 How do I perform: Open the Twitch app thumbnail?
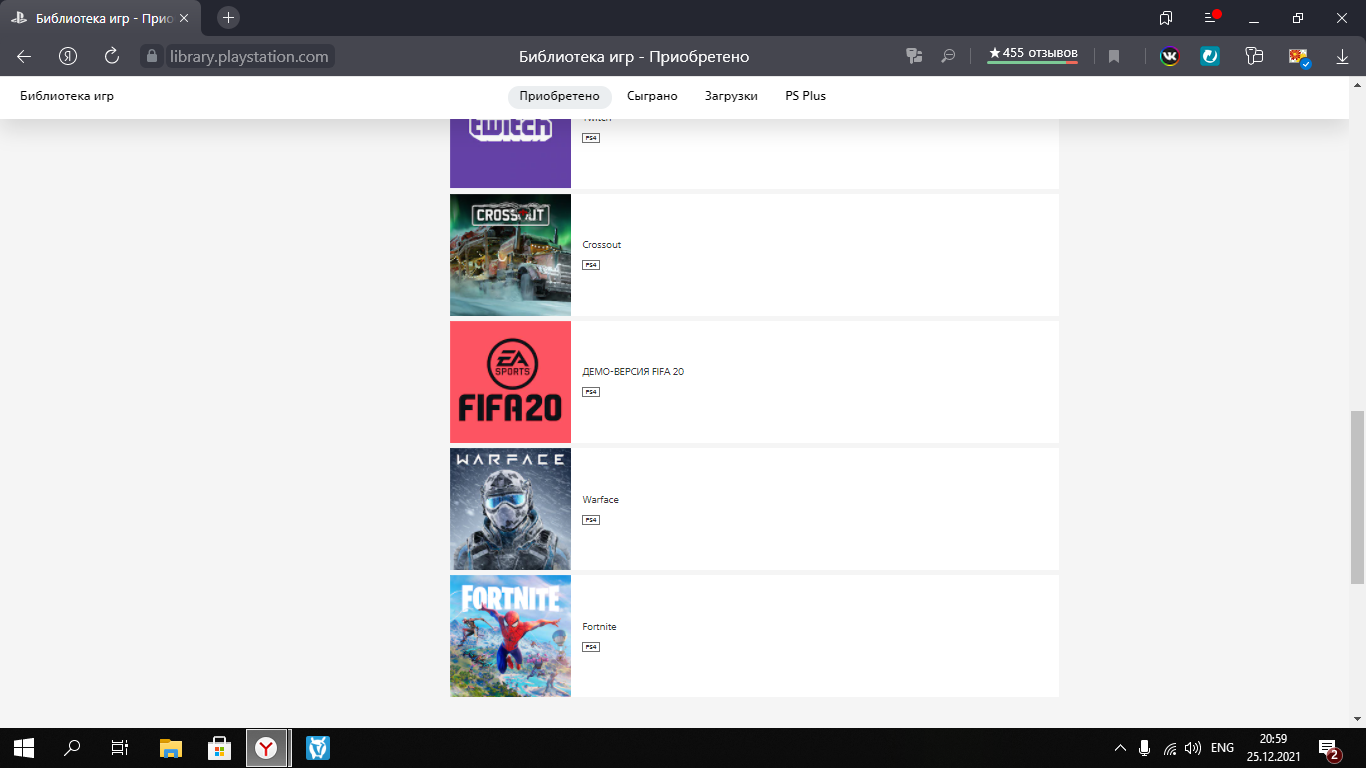510,153
